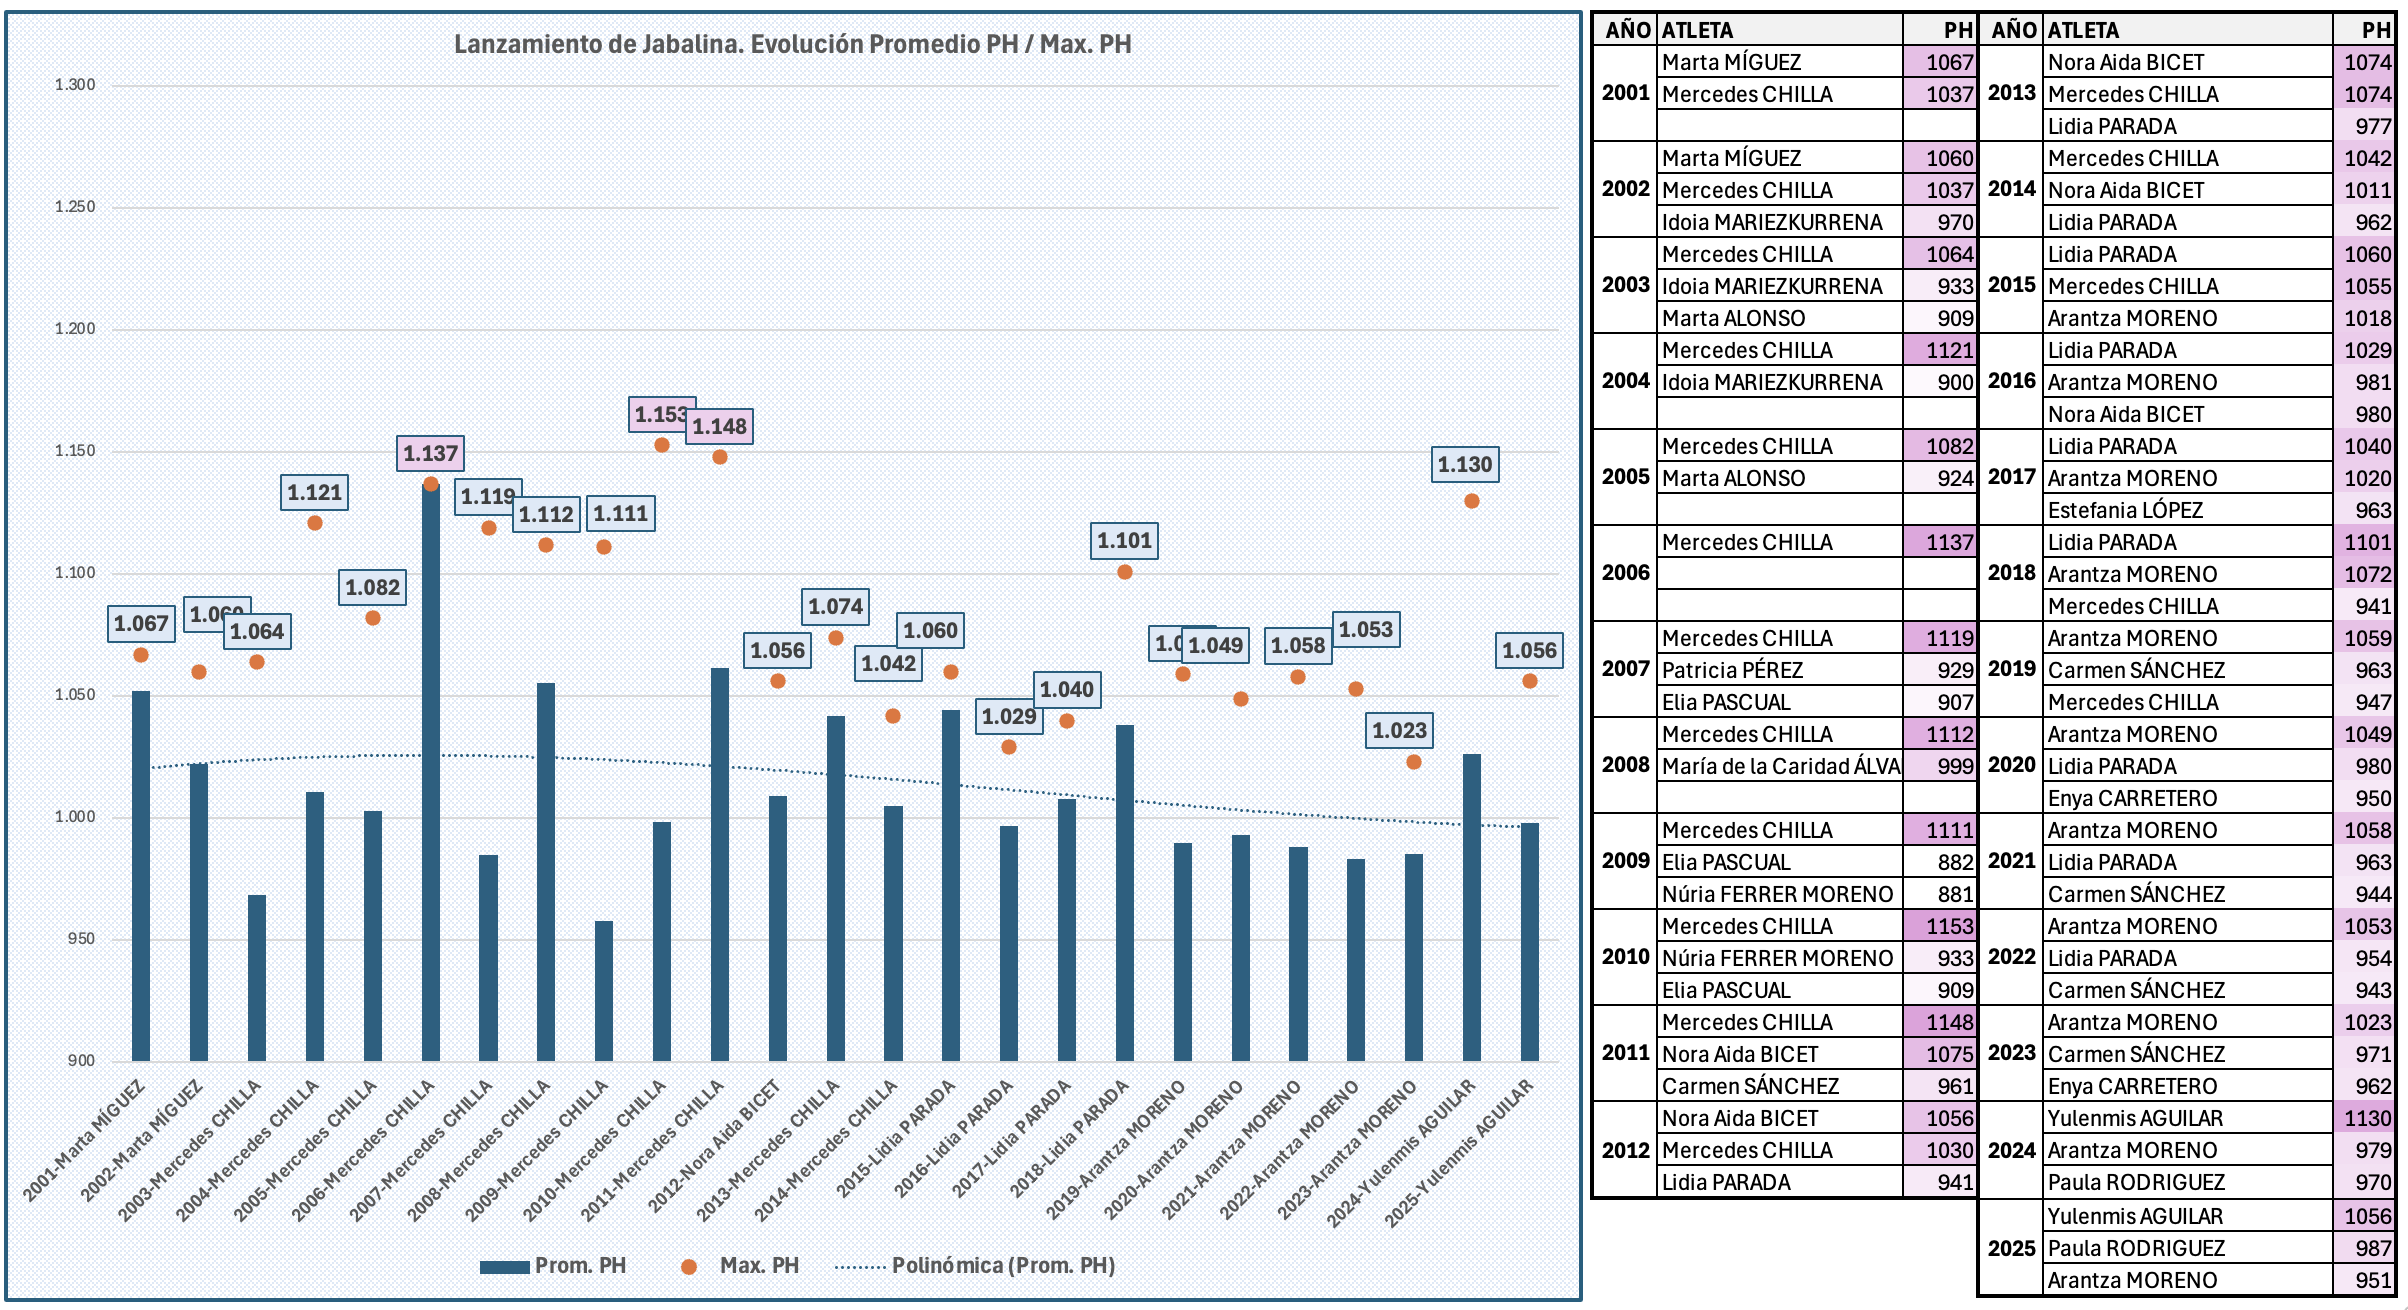The width and height of the screenshot is (2408, 1310).
Task: Select the Prom. PH legend entry
Action: pyautogui.click(x=579, y=1266)
